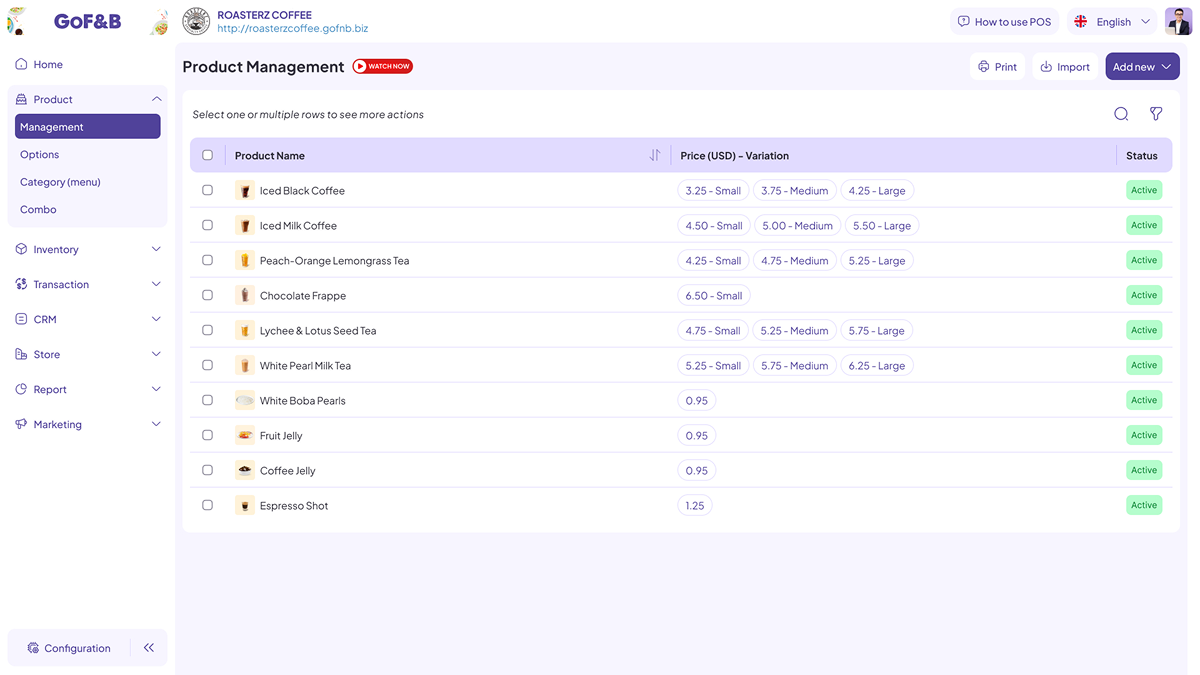Collapse the sidebar with double-chevron icon
1200x675 pixels.
point(149,648)
